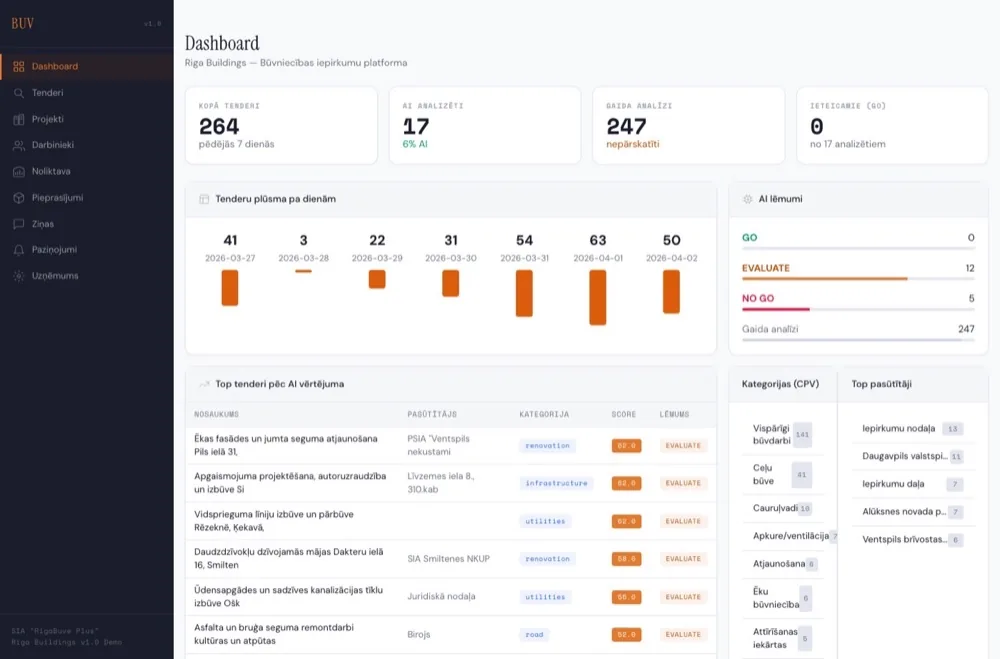Select the bar for 2026-03-27
The width and height of the screenshot is (1000, 659).
click(x=230, y=288)
